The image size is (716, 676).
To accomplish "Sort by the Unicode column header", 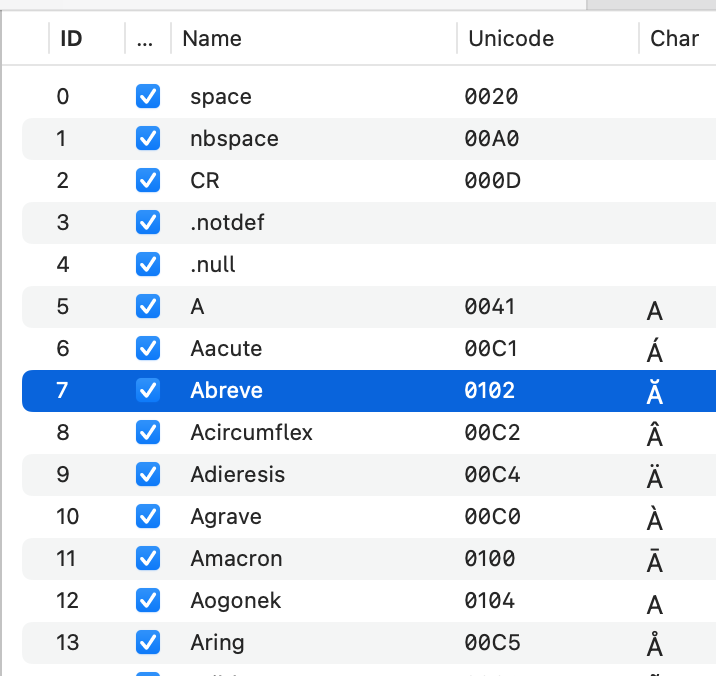I will tap(511, 40).
